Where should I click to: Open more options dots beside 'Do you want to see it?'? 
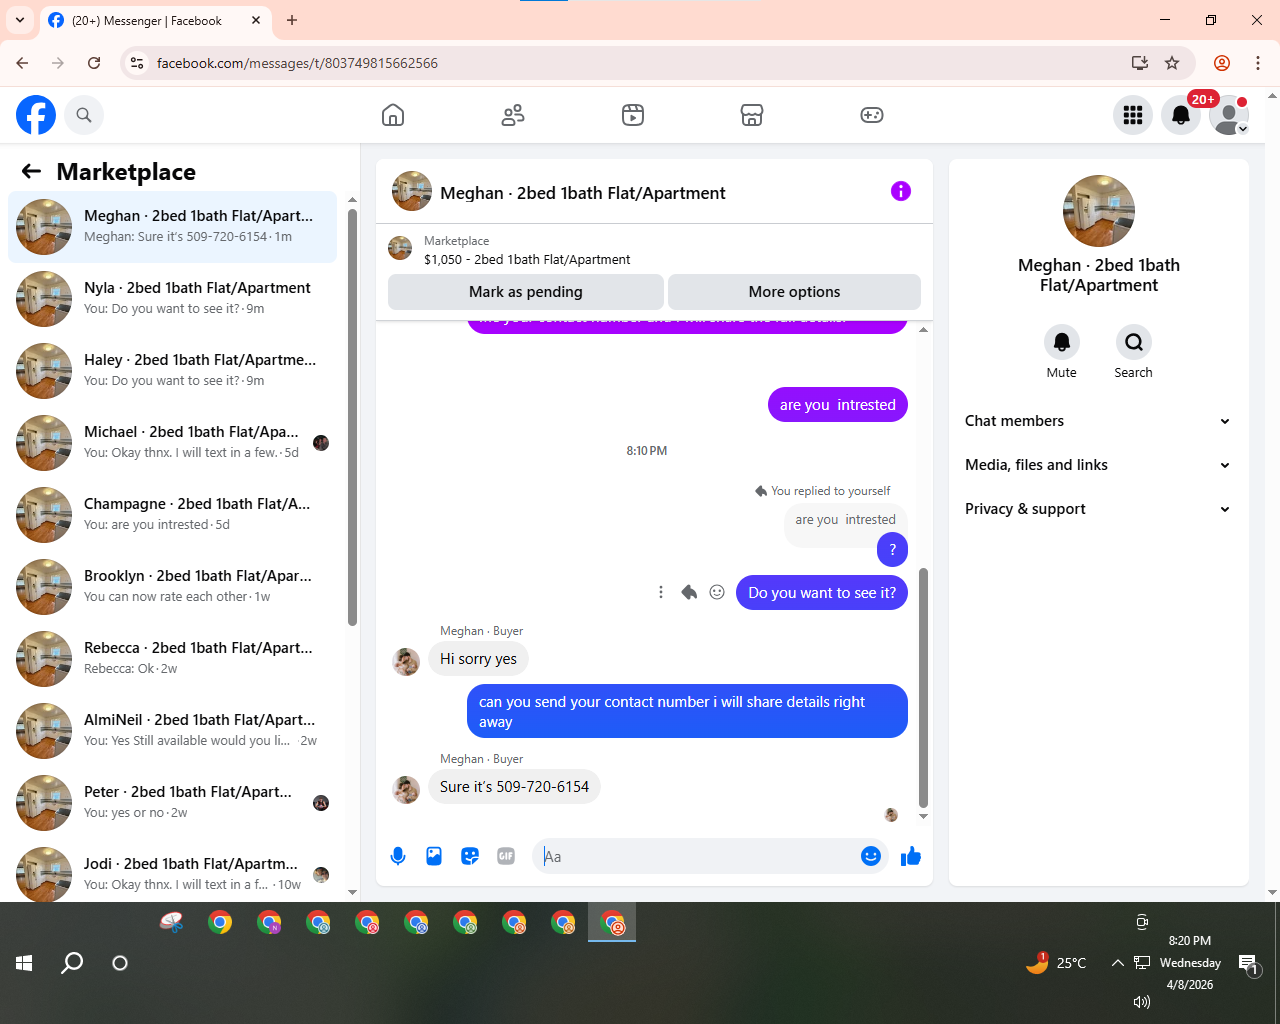(661, 592)
